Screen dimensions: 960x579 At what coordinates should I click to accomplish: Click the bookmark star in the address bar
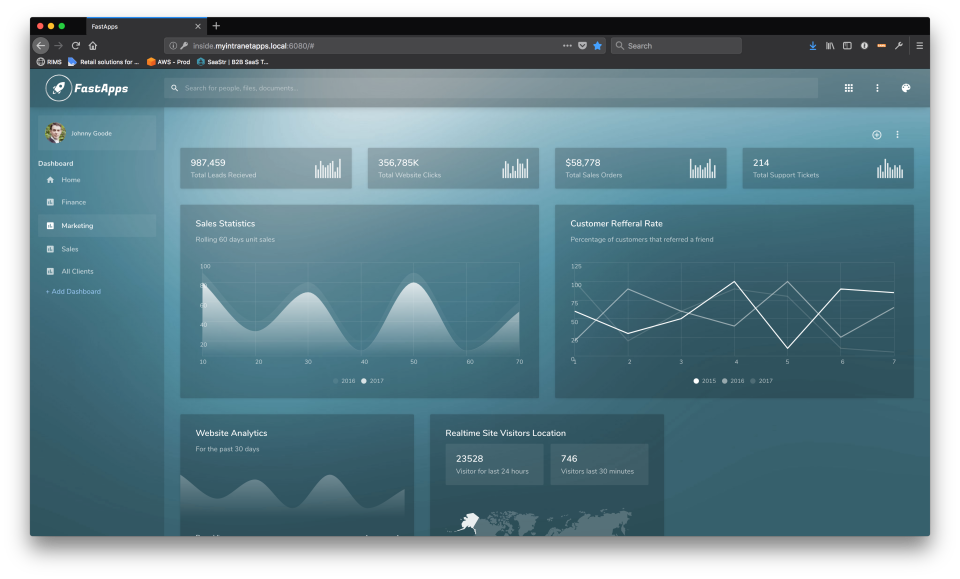[597, 45]
